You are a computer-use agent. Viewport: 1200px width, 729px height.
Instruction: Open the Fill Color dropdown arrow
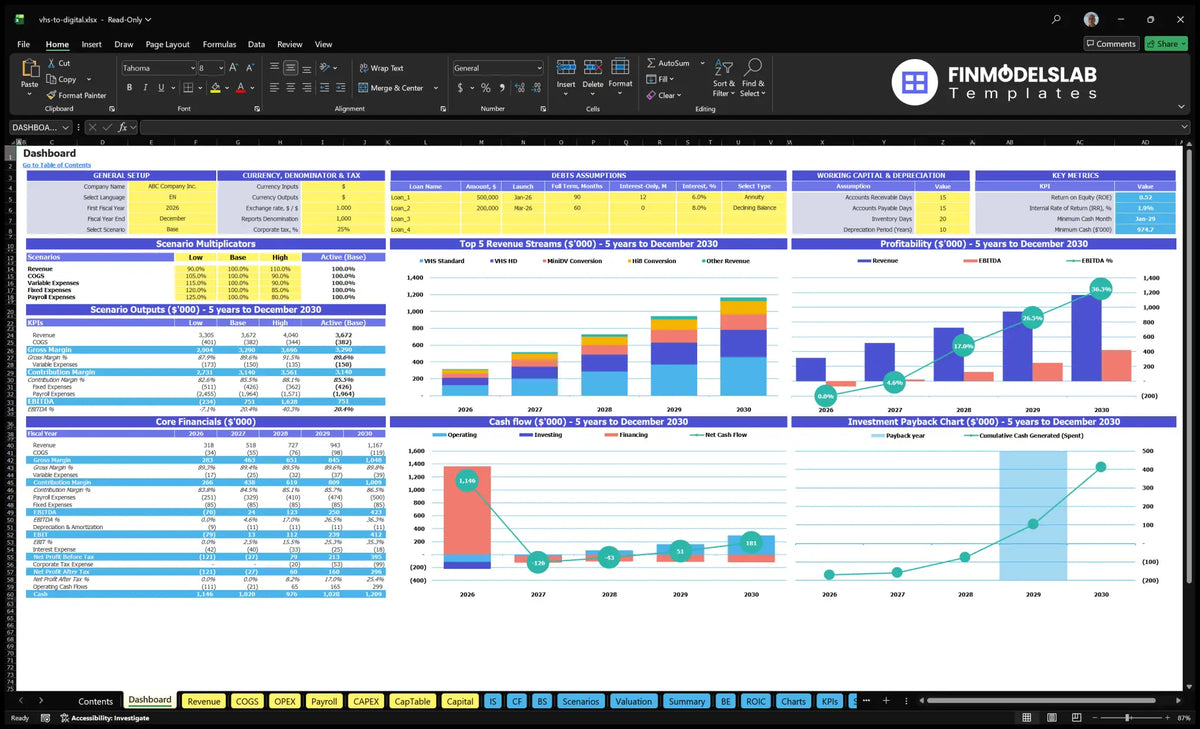pos(225,88)
